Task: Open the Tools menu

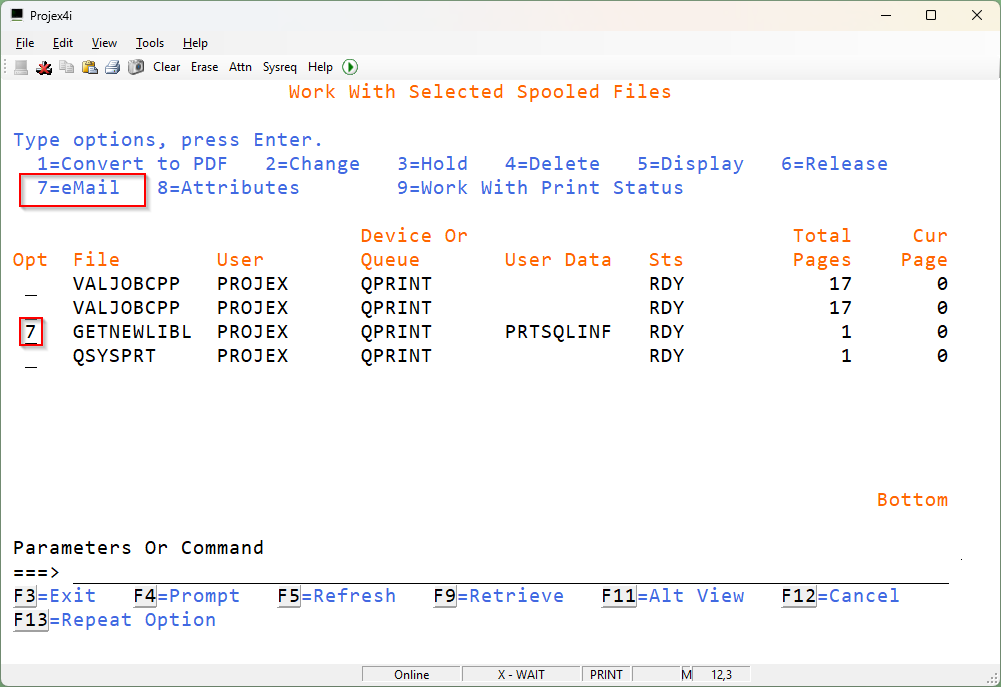Action: pos(150,43)
